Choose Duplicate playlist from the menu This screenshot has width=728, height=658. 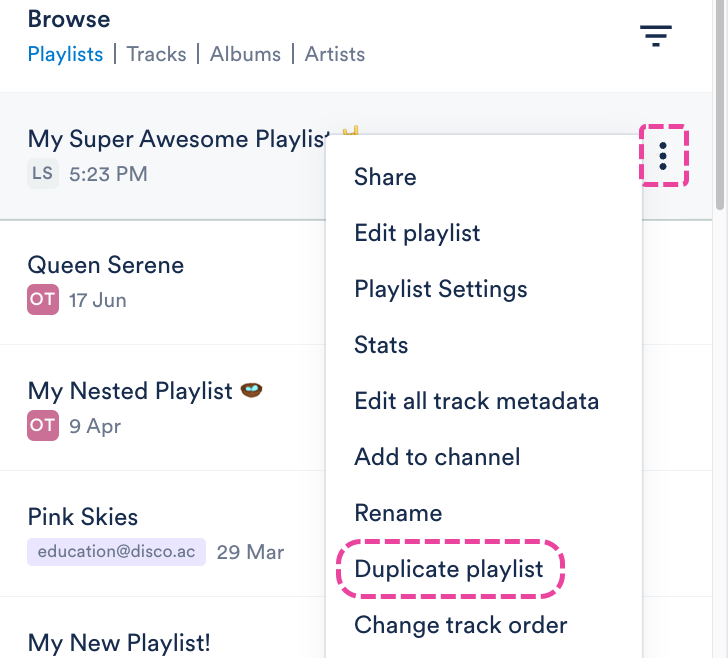coord(448,569)
